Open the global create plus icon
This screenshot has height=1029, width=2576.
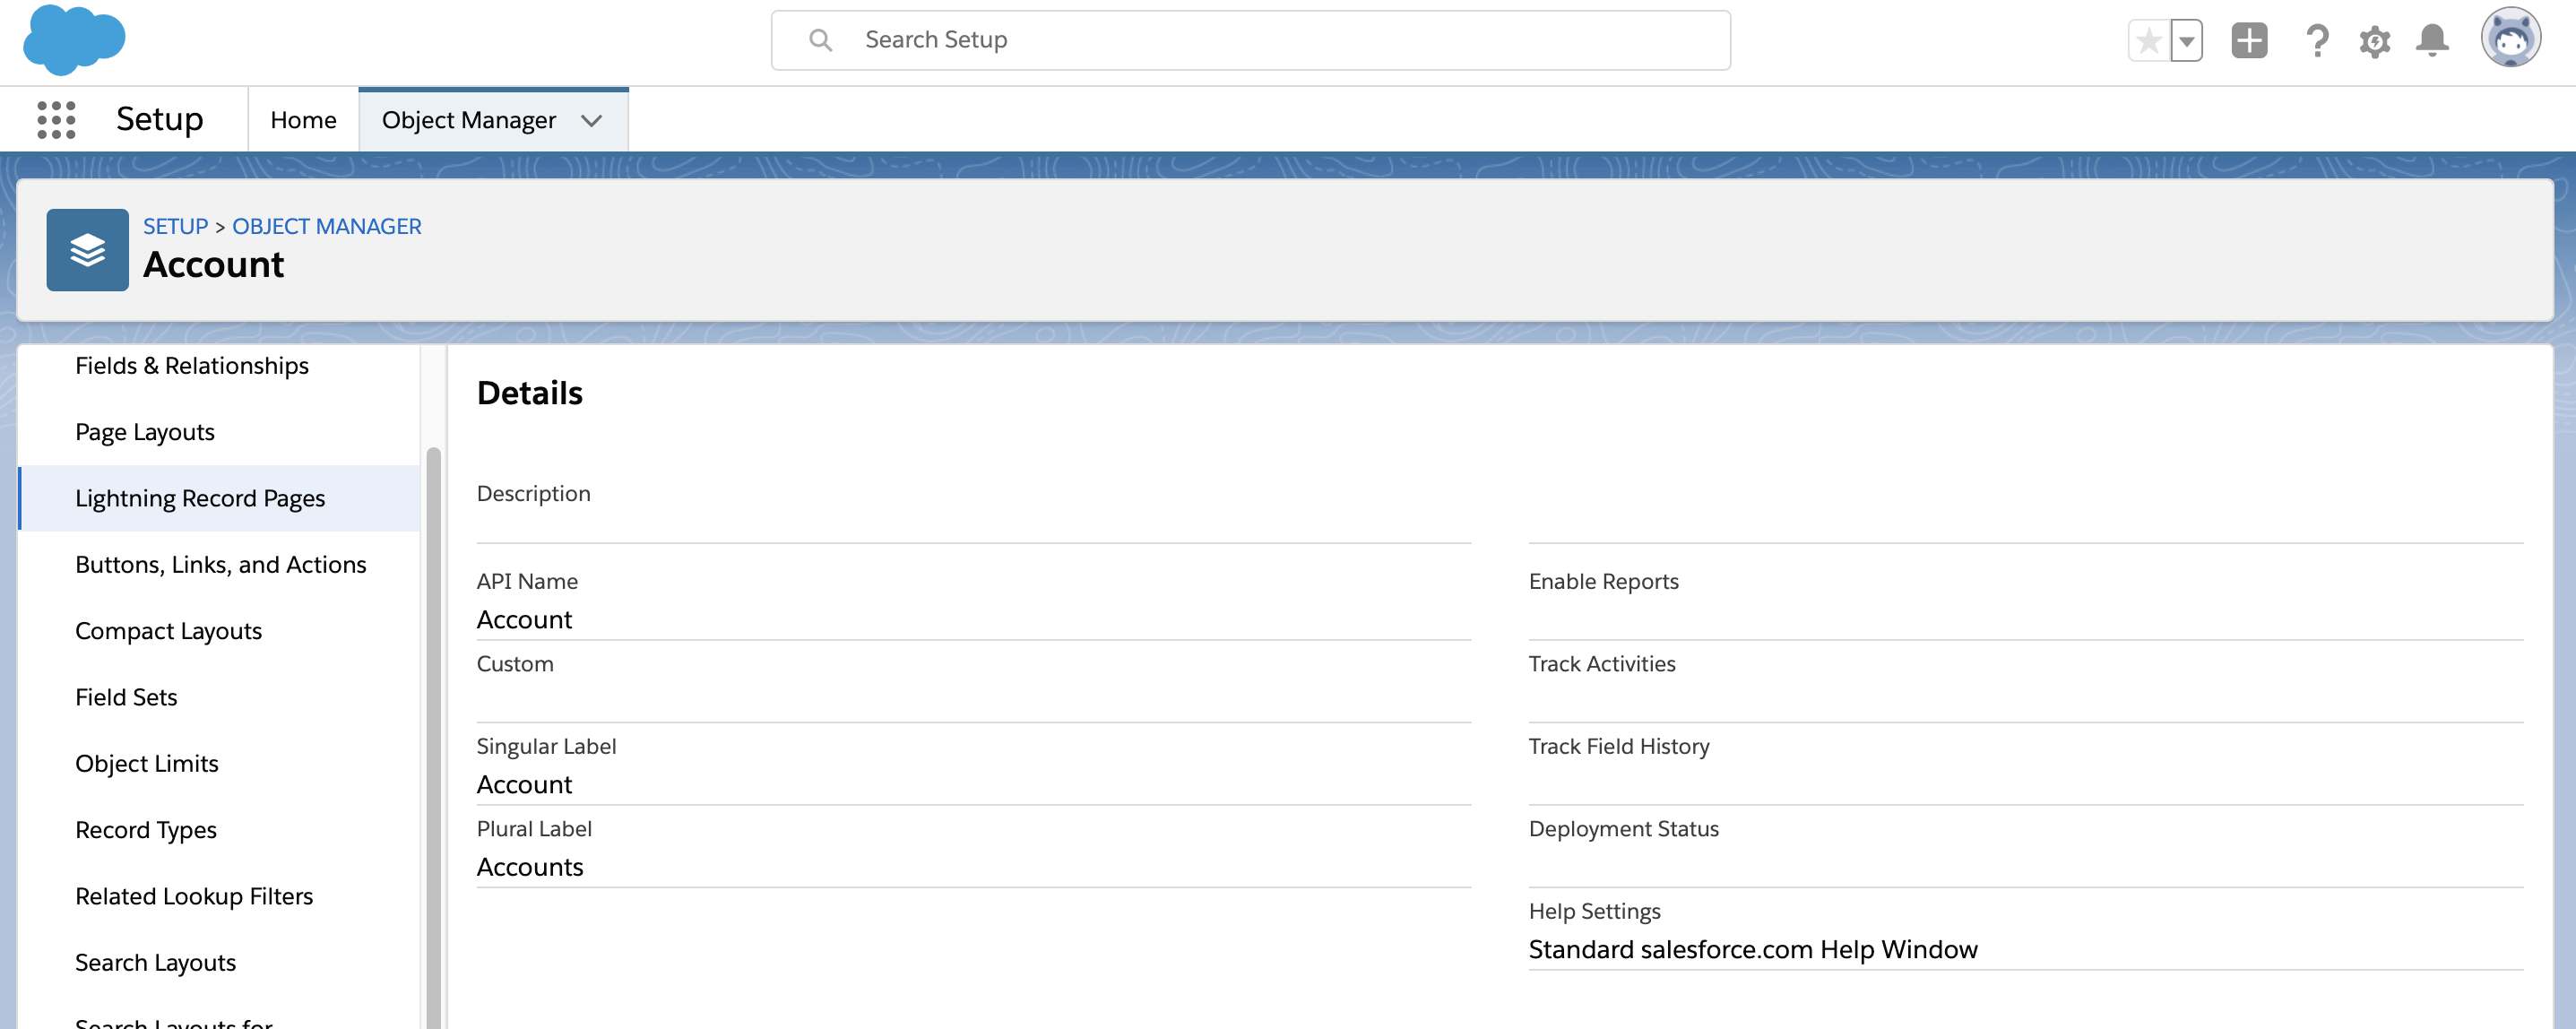(x=2249, y=40)
